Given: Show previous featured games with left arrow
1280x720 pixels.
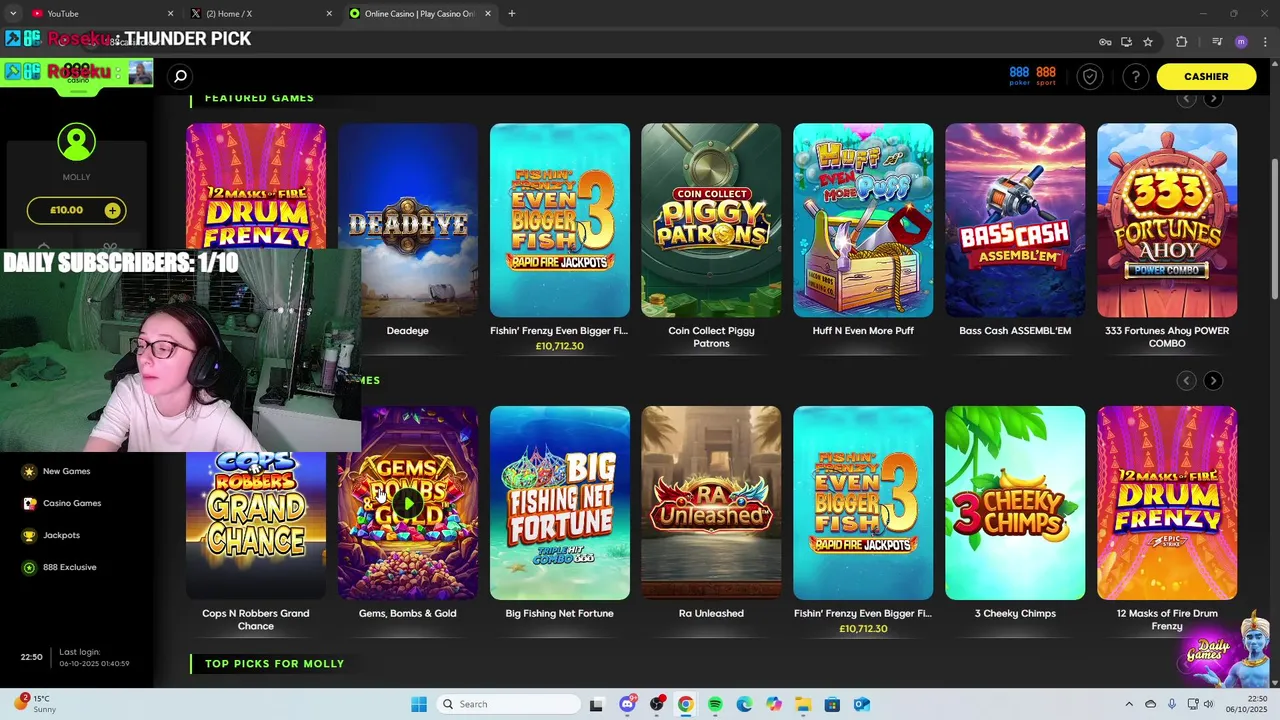Looking at the screenshot, I should coord(1186,98).
